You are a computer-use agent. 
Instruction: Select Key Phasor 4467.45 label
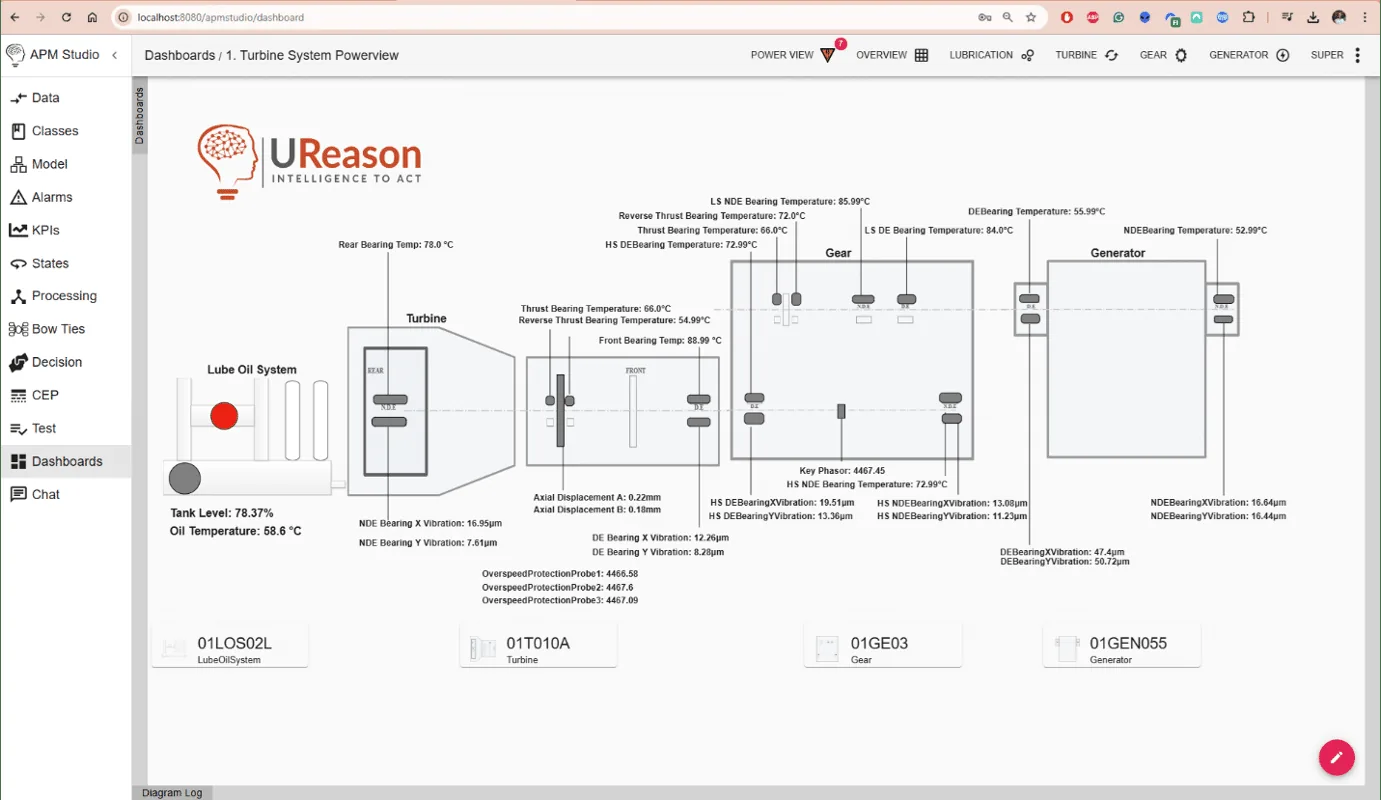point(842,471)
